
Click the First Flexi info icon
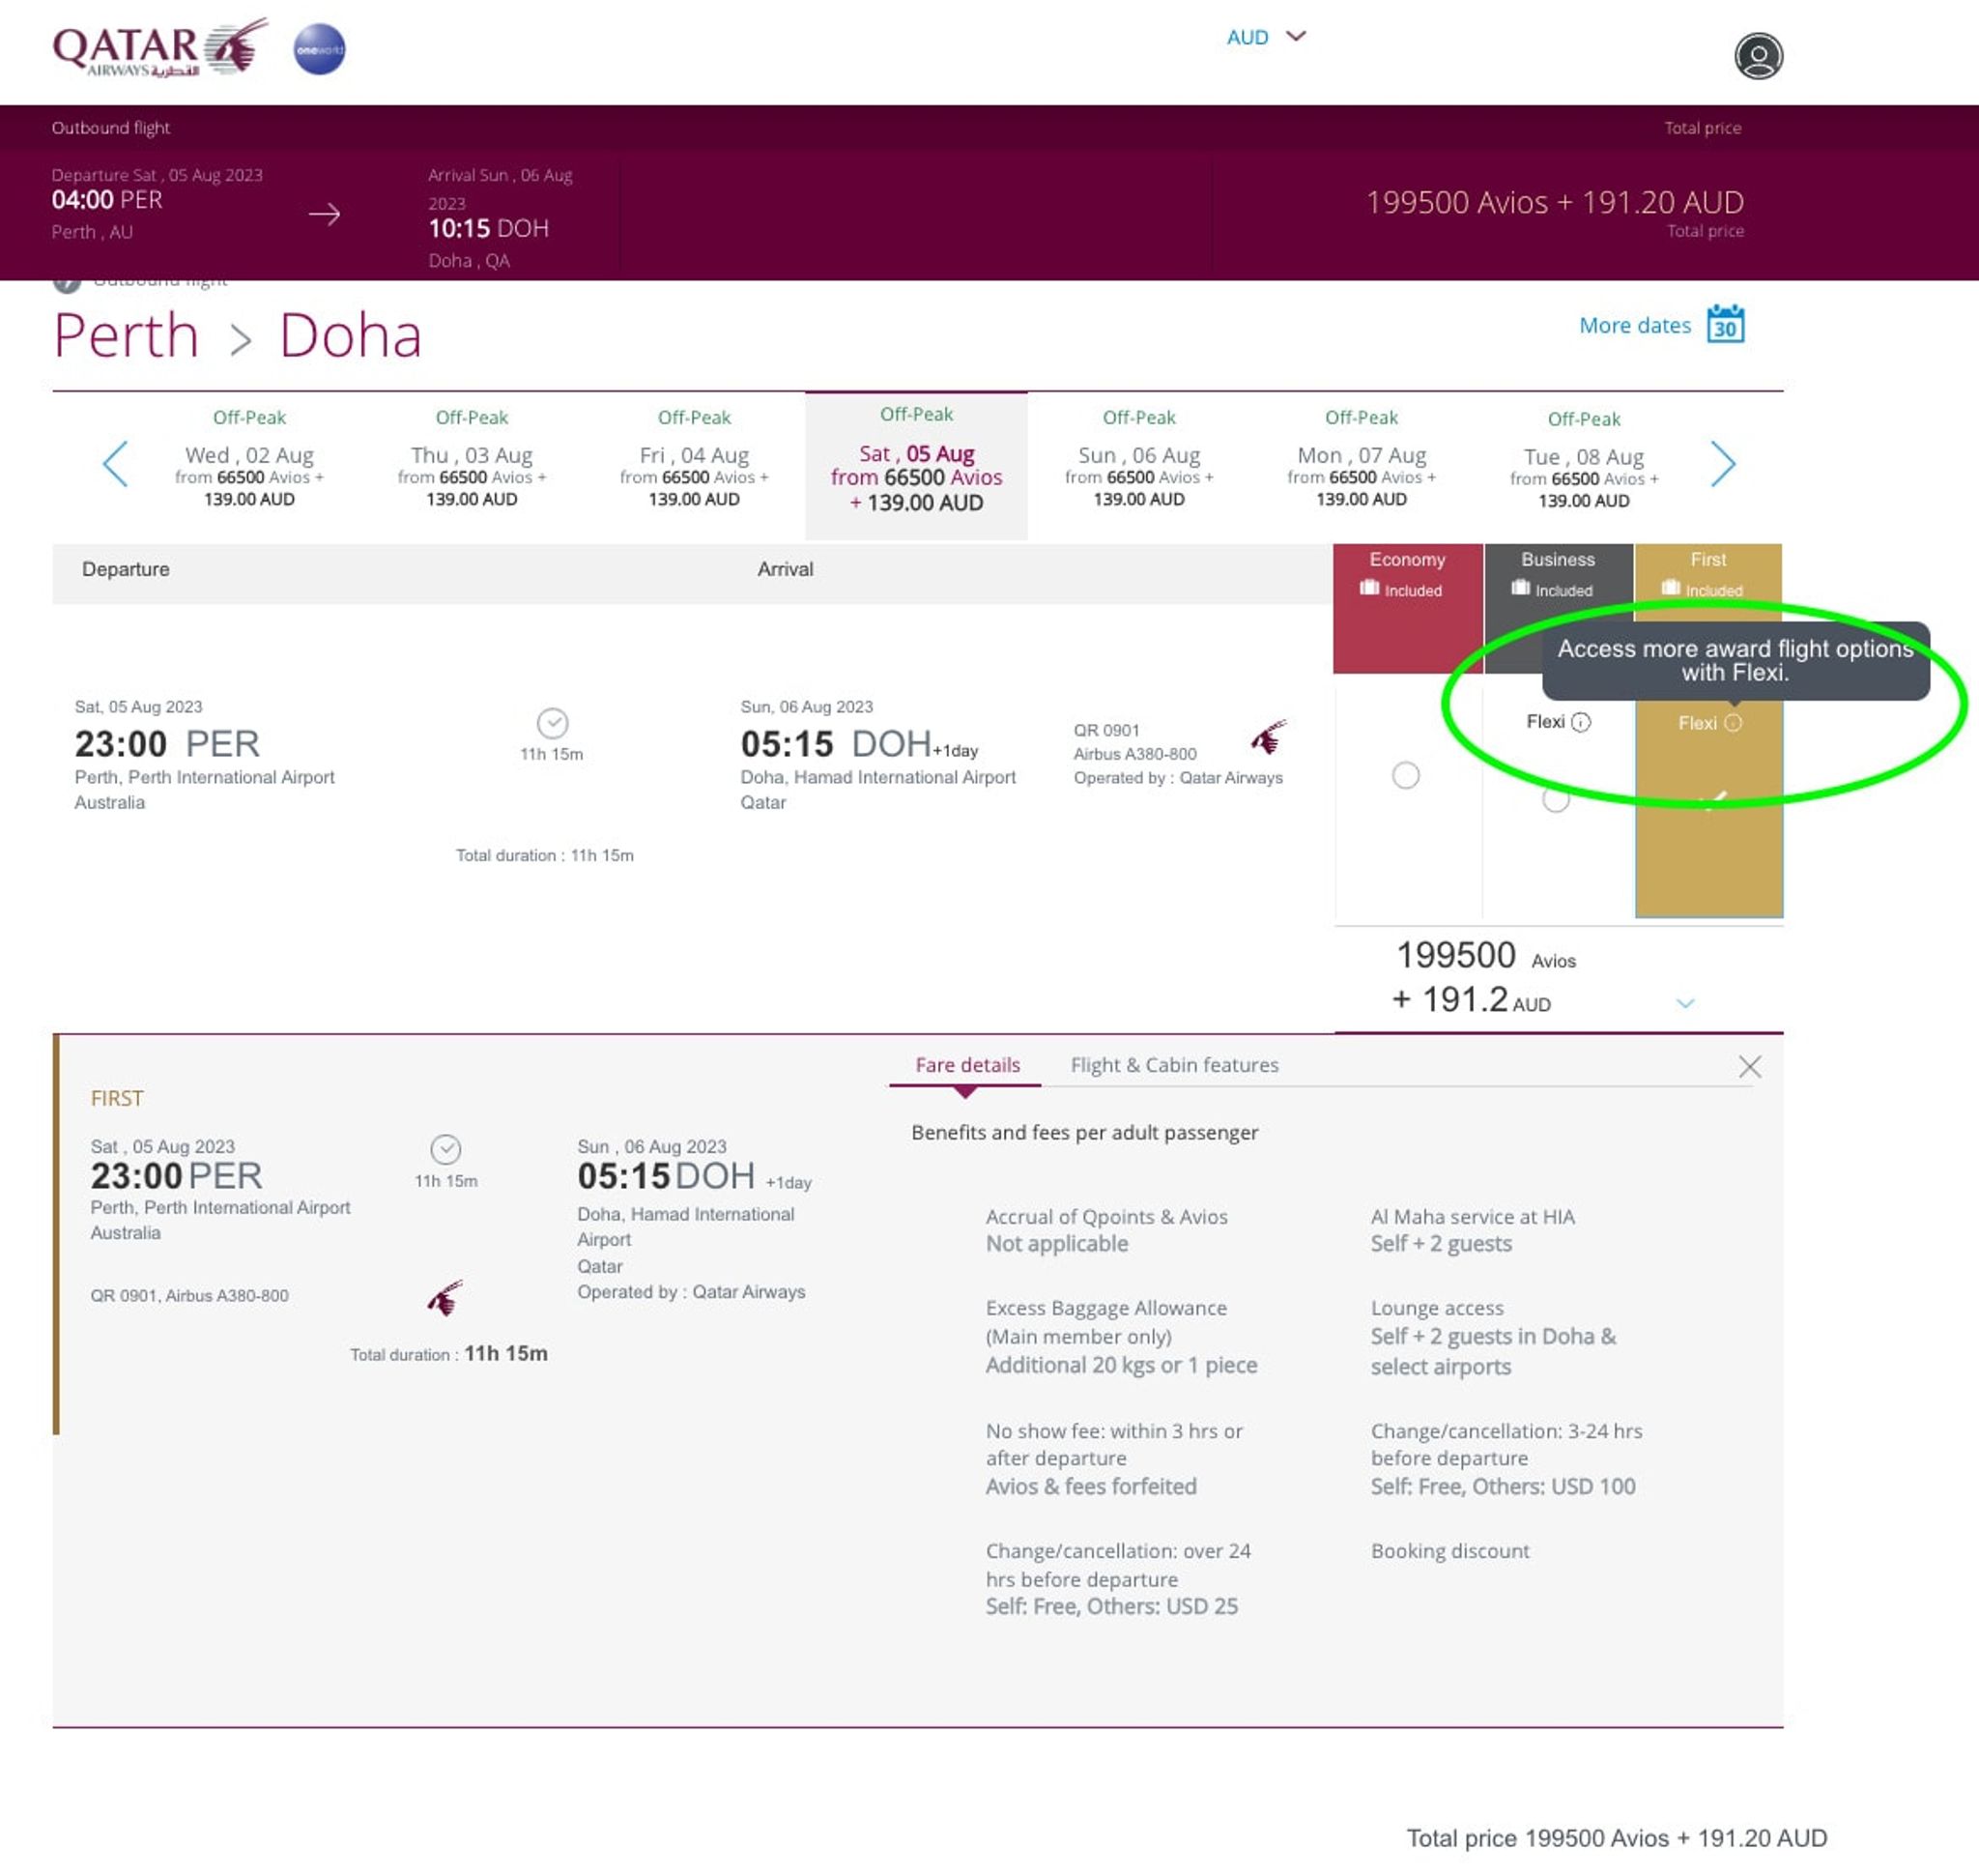coord(1733,722)
